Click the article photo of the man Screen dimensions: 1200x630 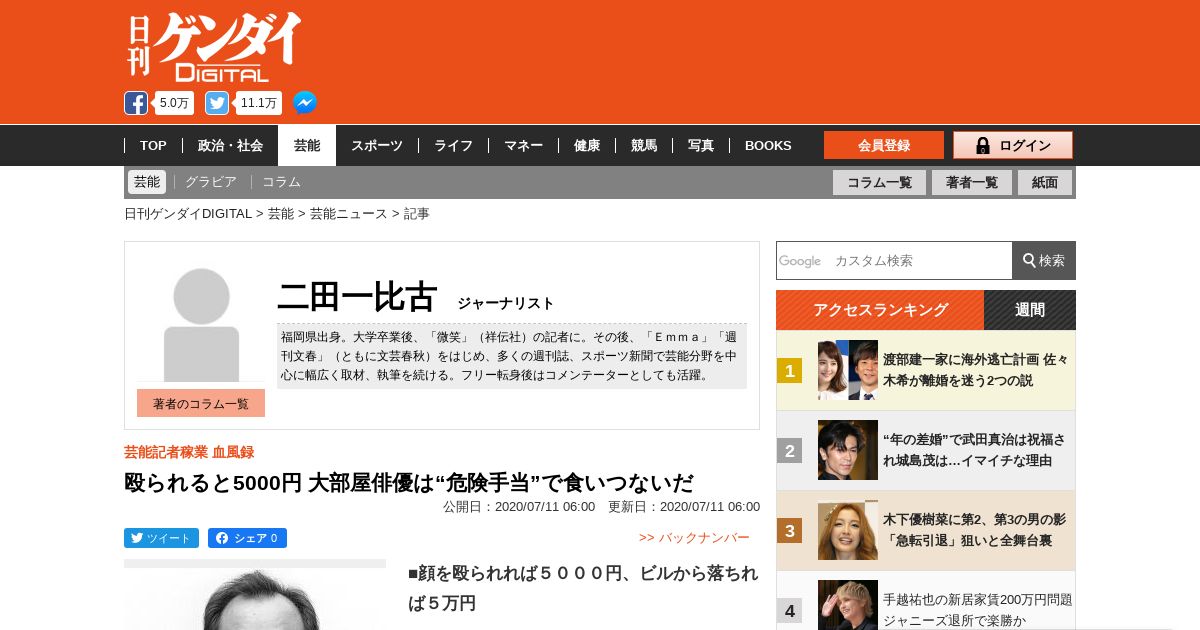(x=255, y=595)
